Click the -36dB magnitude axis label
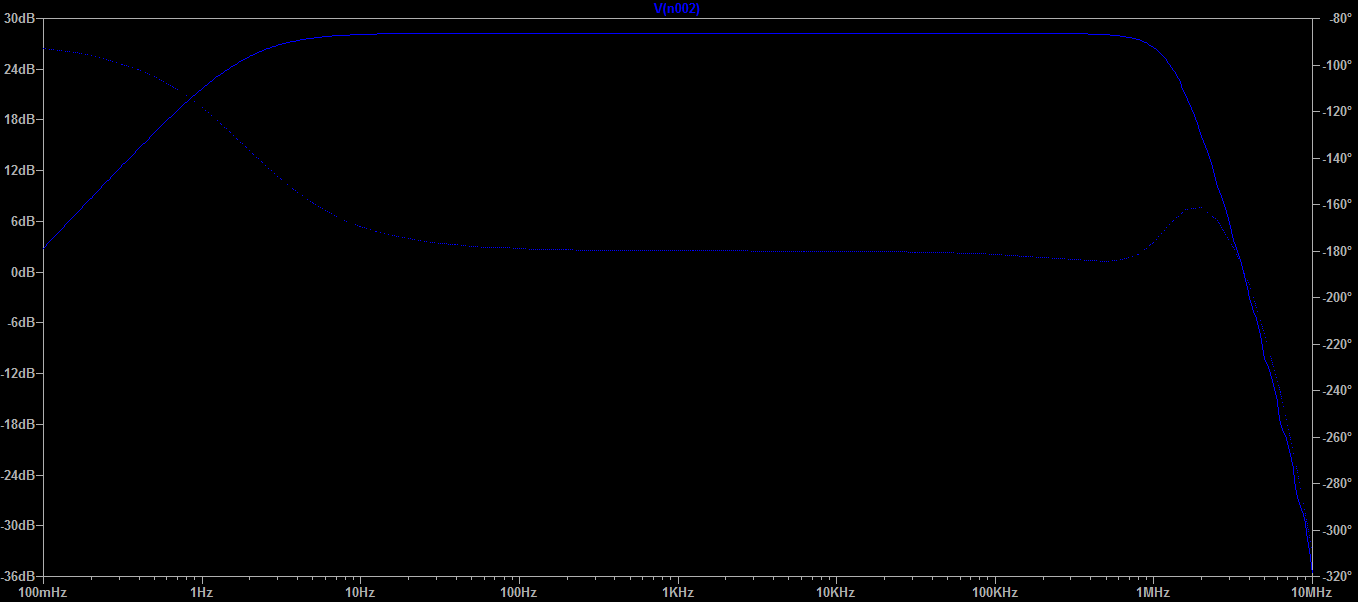 (19, 577)
